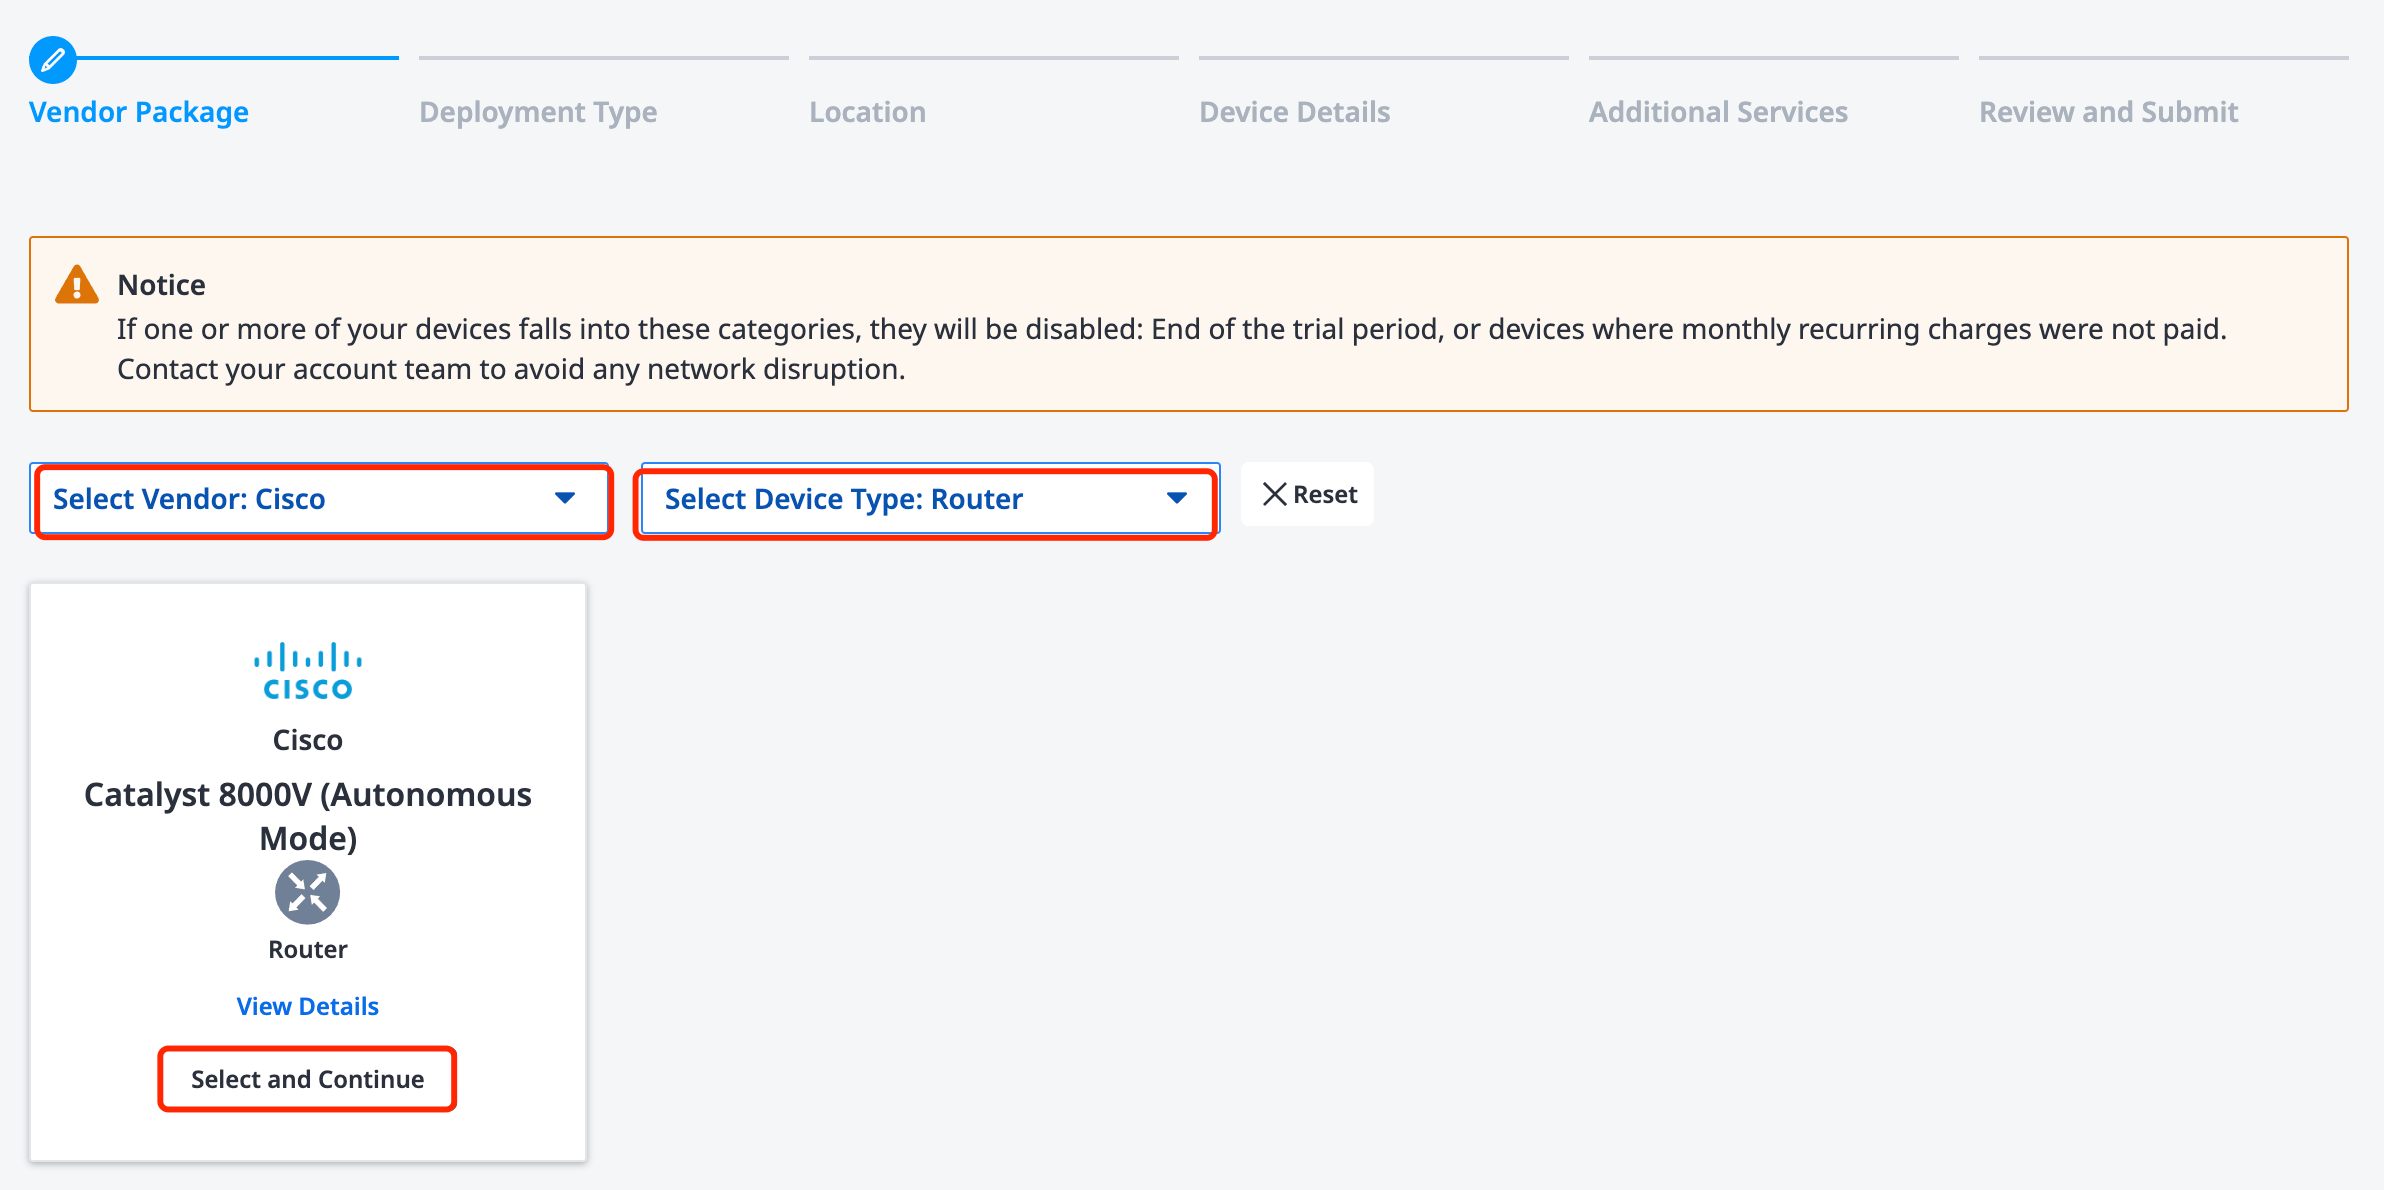Image resolution: width=2384 pixels, height=1190 pixels.
Task: Open the Select Vendor: Cisco dropdown
Action: 321,499
